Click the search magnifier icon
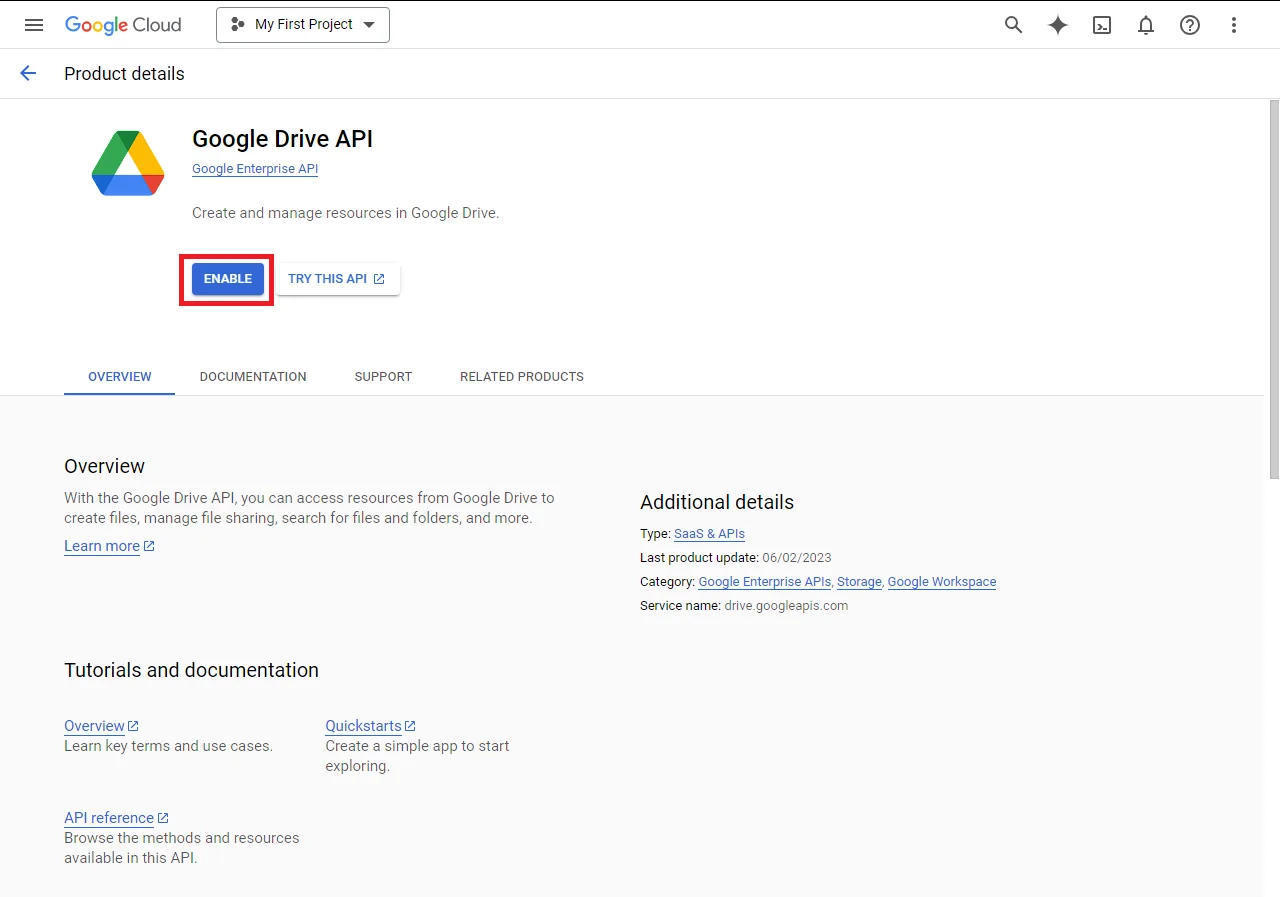Screen dimensions: 1280x897 coord(1014,25)
